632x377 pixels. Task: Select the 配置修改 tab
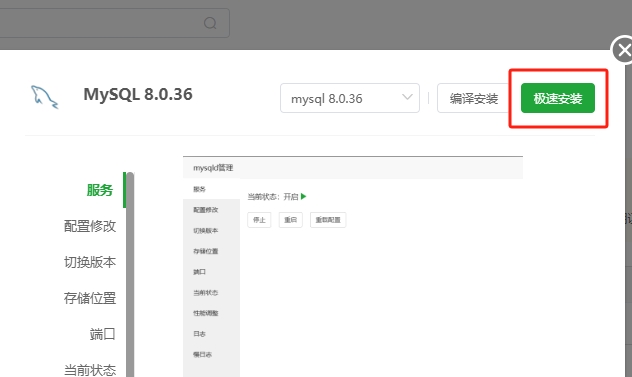point(90,226)
